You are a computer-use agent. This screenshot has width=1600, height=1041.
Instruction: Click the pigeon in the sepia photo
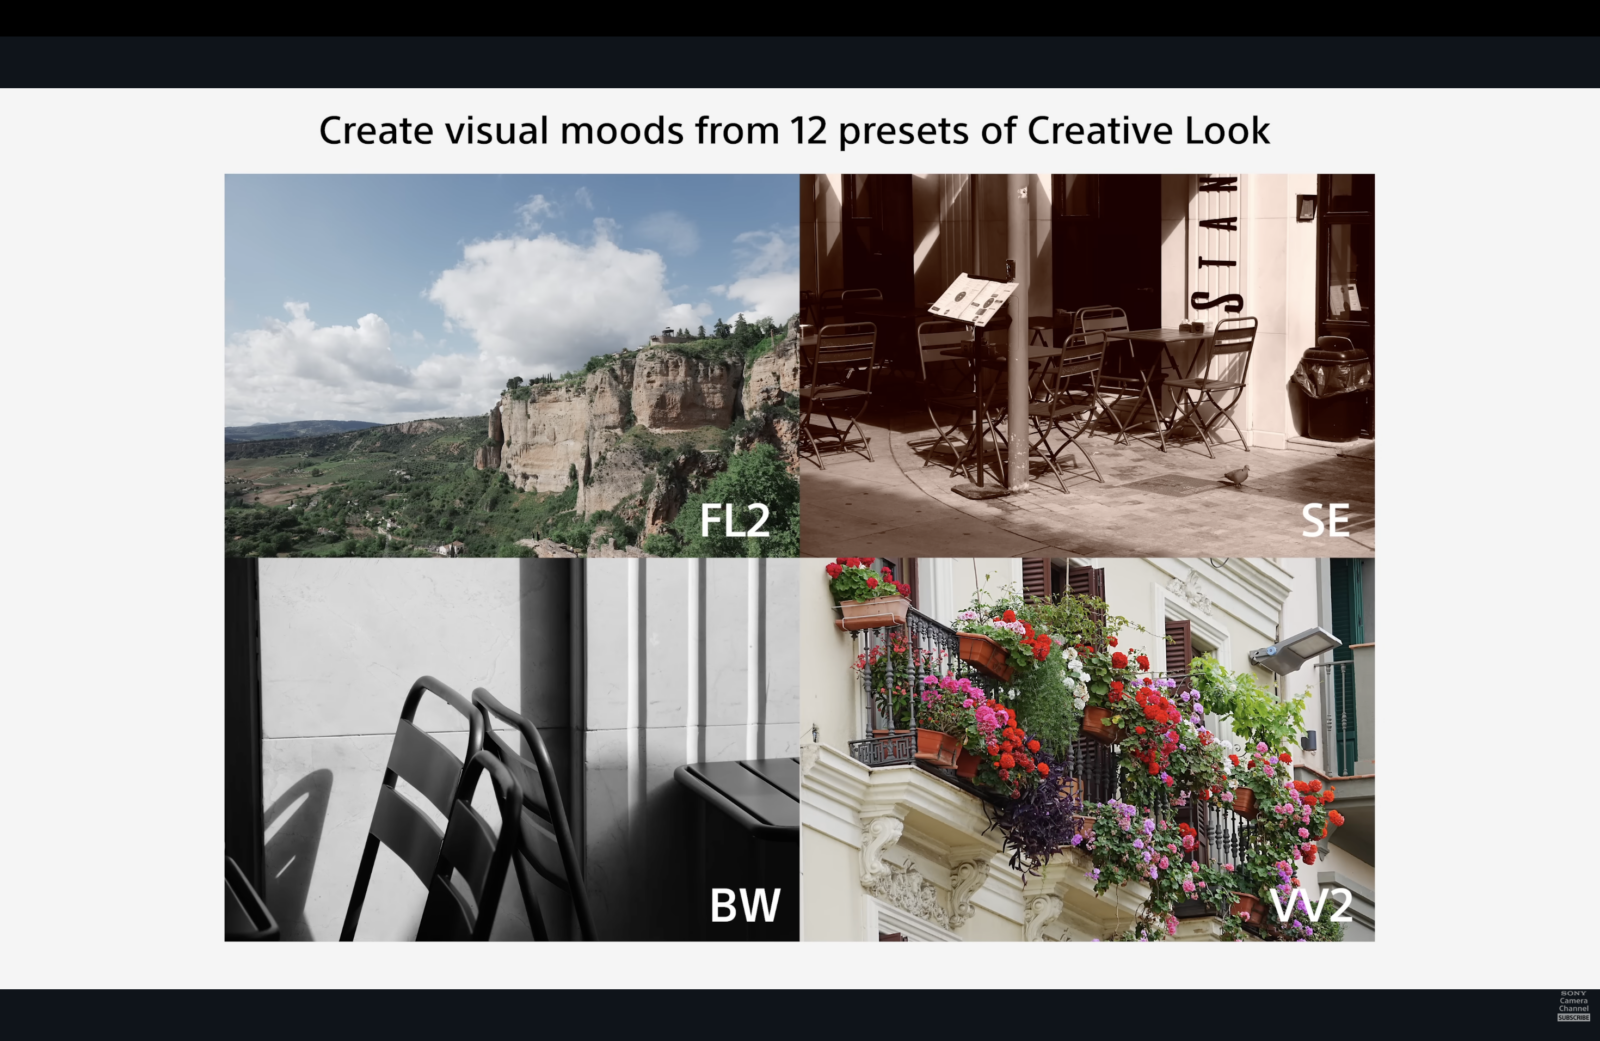tap(1236, 475)
